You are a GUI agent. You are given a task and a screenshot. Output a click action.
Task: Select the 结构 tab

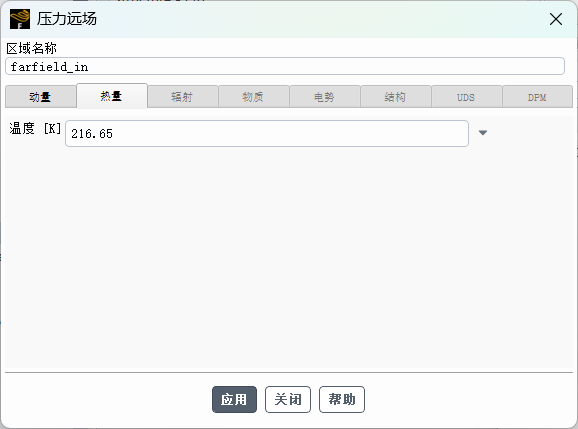[396, 97]
